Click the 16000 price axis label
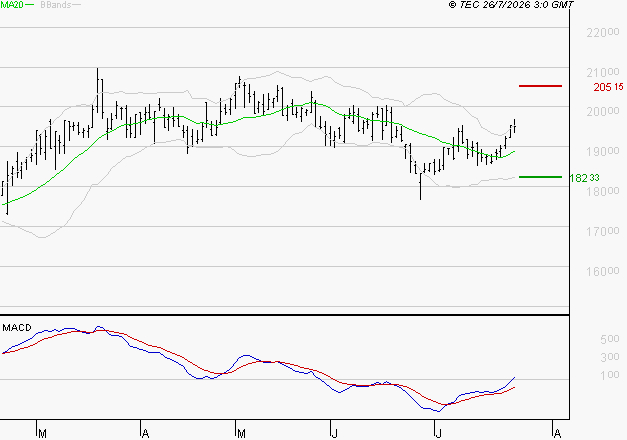Image resolution: width=627 pixels, height=440 pixels. (x=603, y=272)
